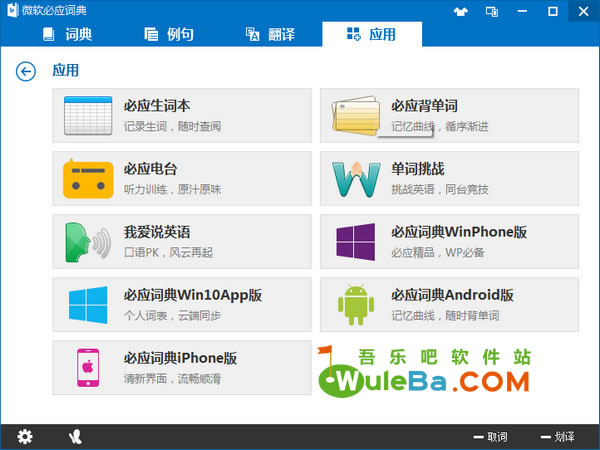The image size is (600, 450).
Task: Maximize the dictionary window
Action: 553,11
